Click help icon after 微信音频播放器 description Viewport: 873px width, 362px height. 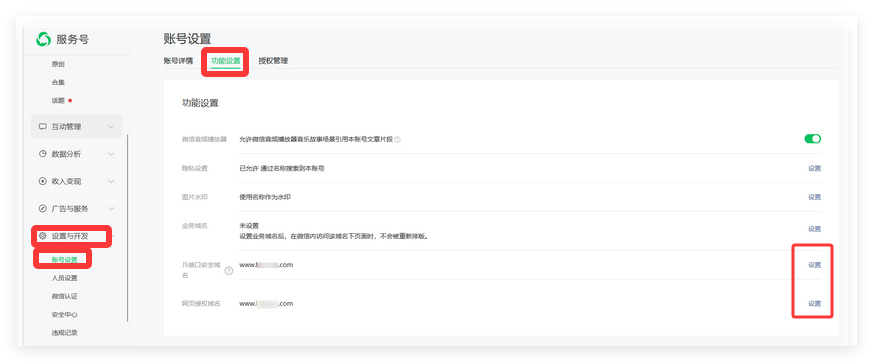click(398, 139)
